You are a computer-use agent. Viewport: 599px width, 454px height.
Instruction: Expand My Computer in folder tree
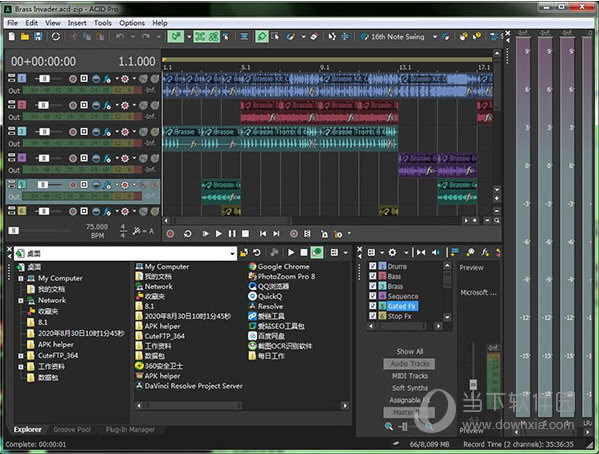click(x=21, y=279)
